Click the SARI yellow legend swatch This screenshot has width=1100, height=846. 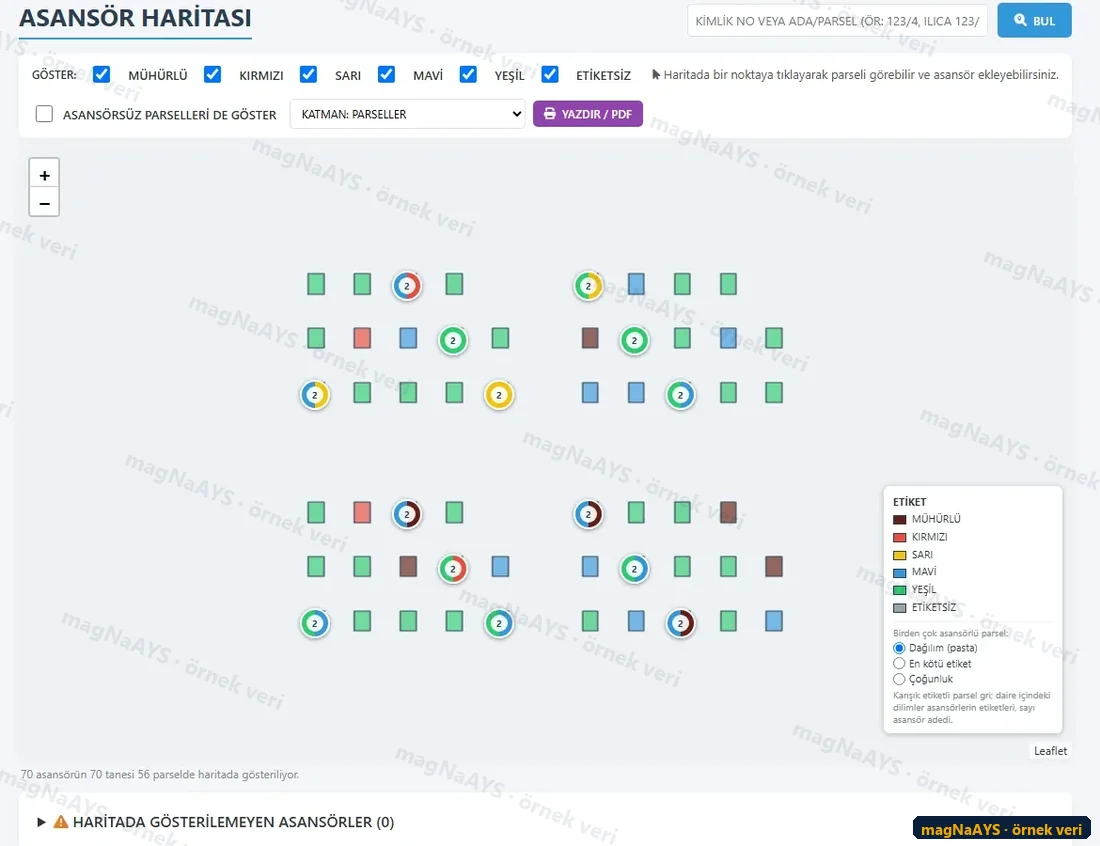(x=899, y=555)
